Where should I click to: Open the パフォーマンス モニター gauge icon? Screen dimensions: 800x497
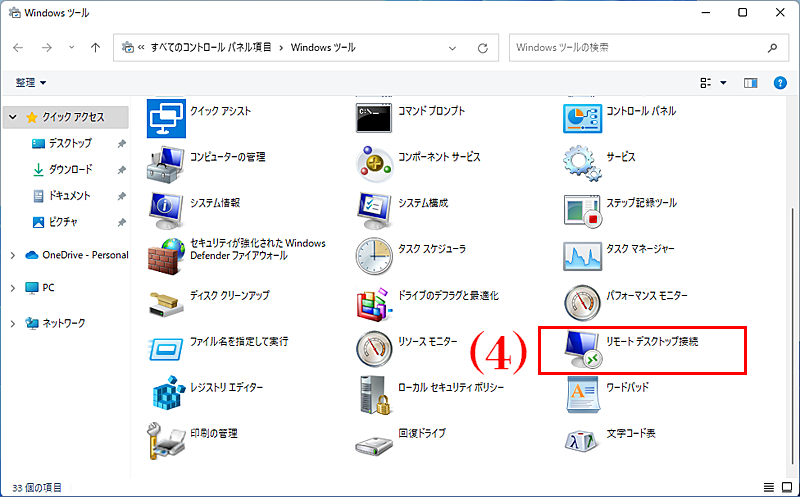(x=582, y=303)
